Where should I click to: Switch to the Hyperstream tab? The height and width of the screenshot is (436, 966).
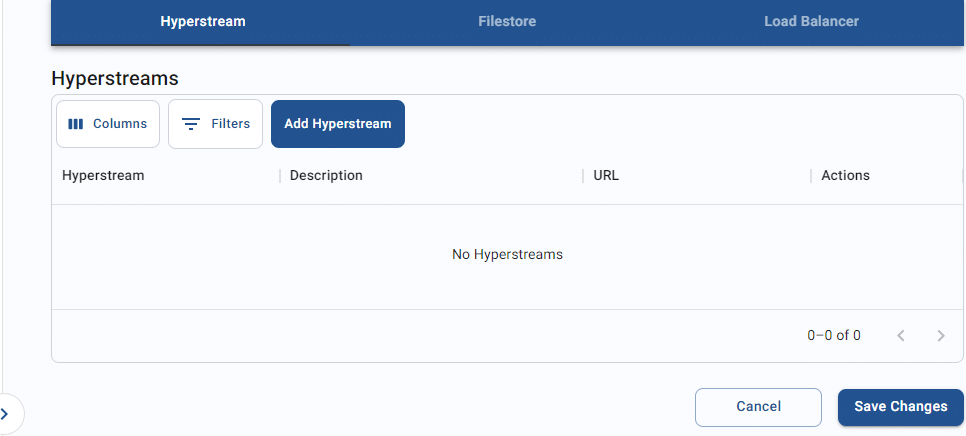point(203,22)
